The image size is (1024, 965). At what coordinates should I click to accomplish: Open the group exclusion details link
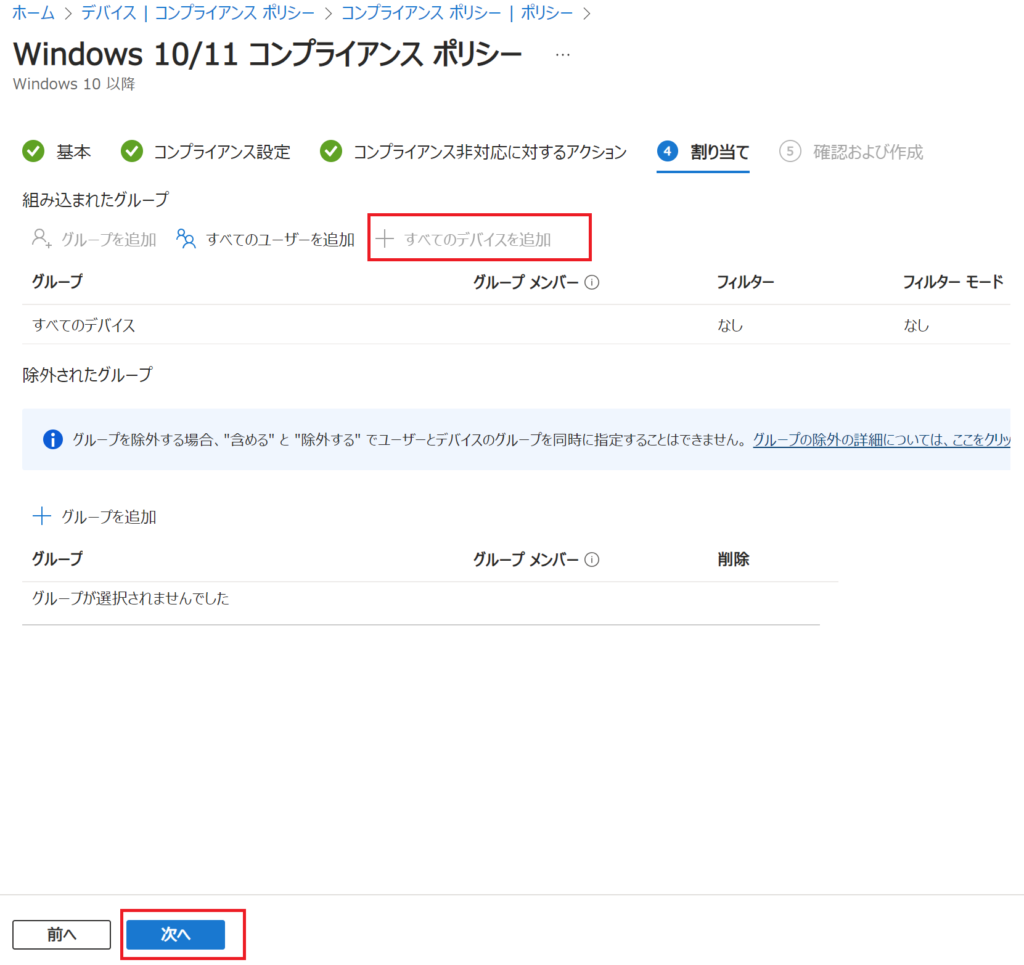(x=880, y=439)
